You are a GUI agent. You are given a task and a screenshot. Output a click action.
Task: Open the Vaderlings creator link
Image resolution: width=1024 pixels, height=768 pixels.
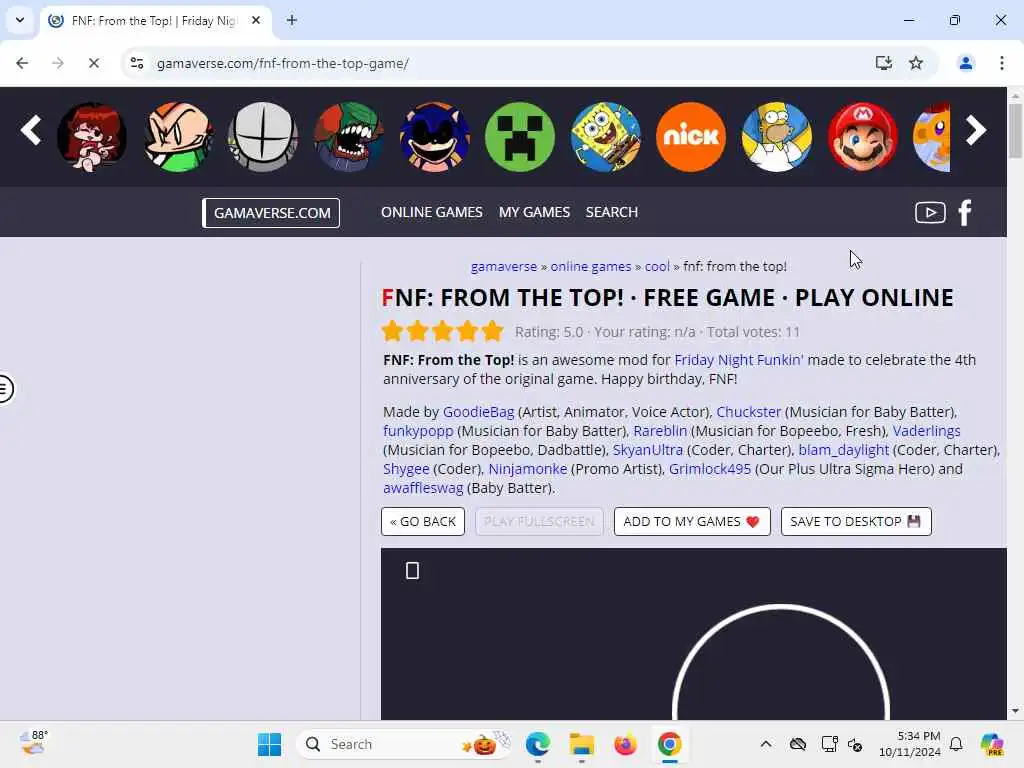click(927, 431)
